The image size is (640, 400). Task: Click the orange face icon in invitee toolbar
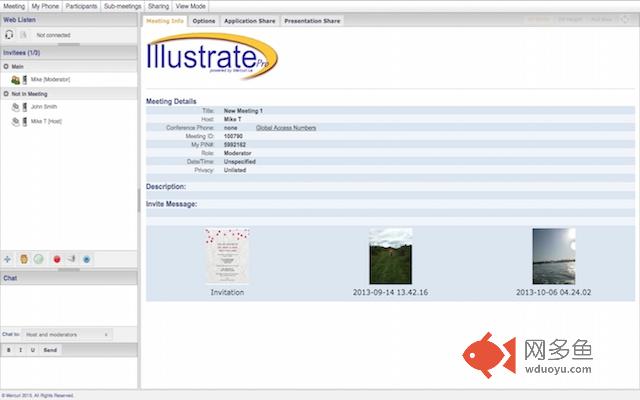click(24, 259)
